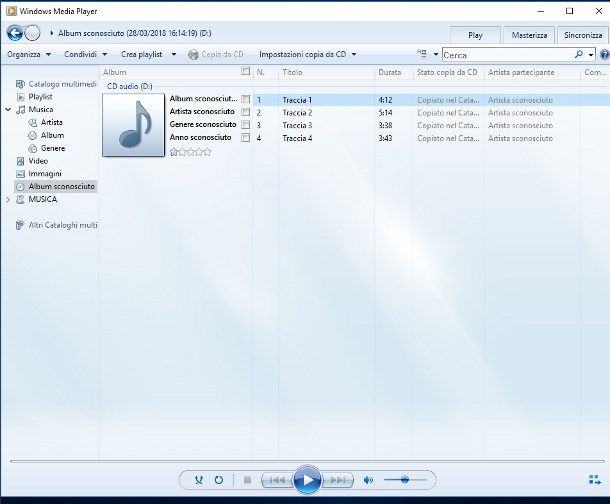Check the box for Traccia 1
Image resolution: width=610 pixels, height=504 pixels.
(x=245, y=99)
